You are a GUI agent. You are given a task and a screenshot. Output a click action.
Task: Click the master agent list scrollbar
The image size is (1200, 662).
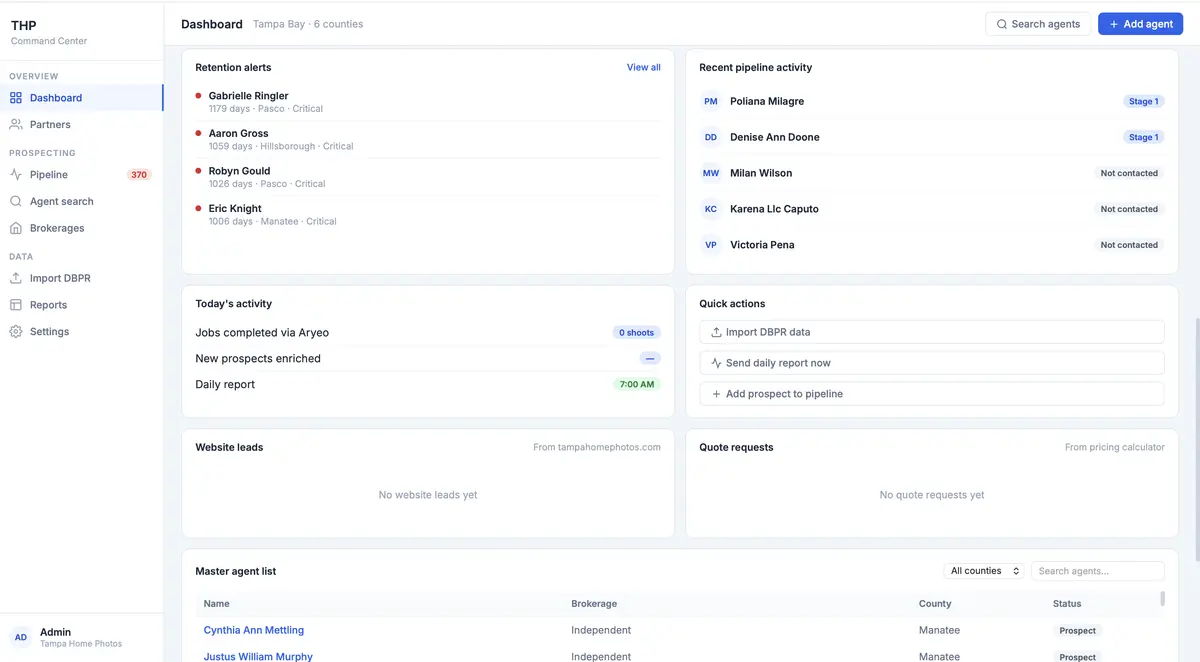[1162, 598]
